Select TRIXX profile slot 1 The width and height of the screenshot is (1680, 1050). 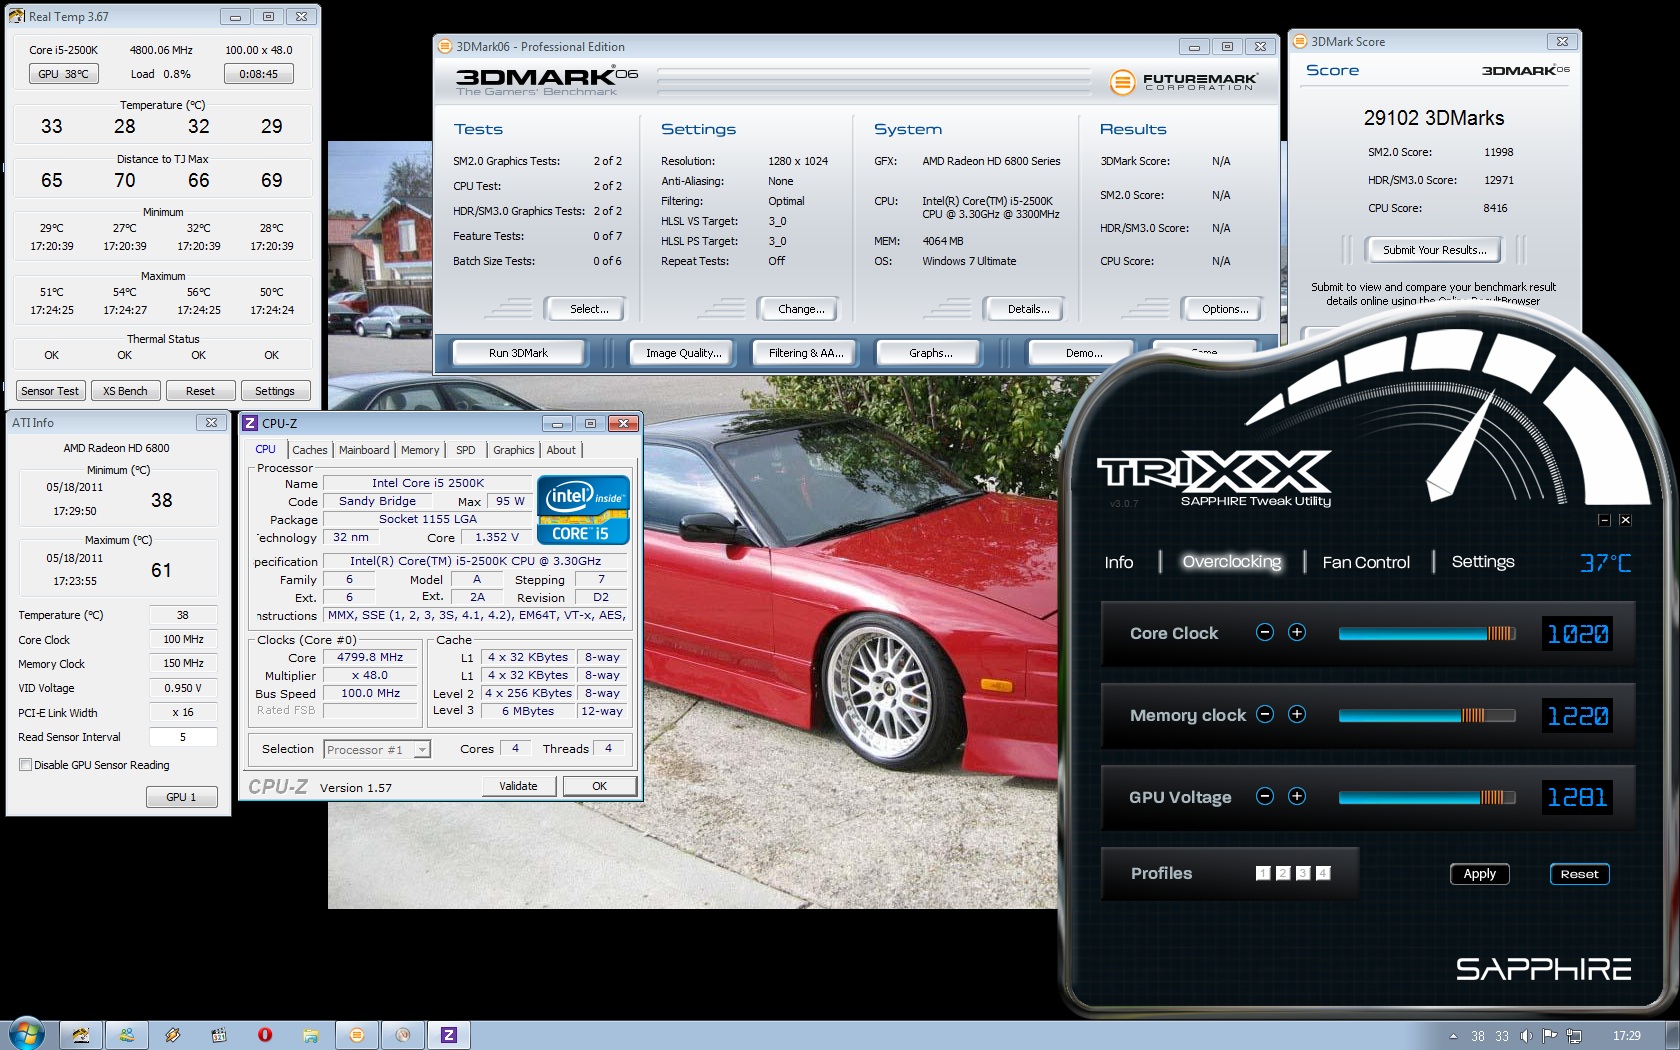pos(1263,873)
